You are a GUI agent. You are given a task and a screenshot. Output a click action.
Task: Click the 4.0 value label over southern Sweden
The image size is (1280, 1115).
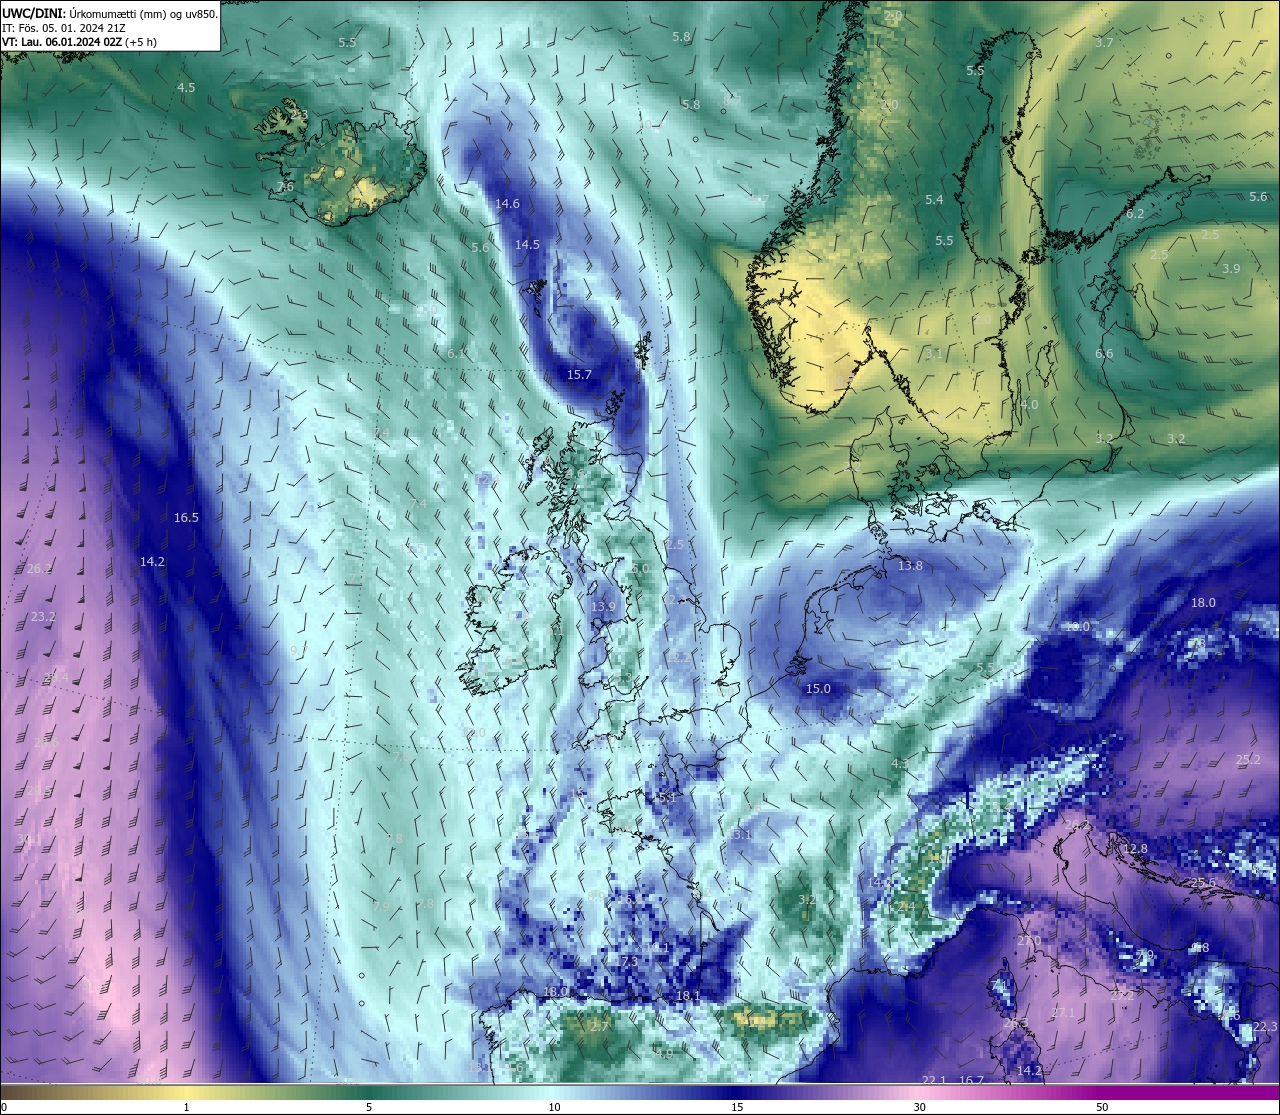pos(1030,404)
